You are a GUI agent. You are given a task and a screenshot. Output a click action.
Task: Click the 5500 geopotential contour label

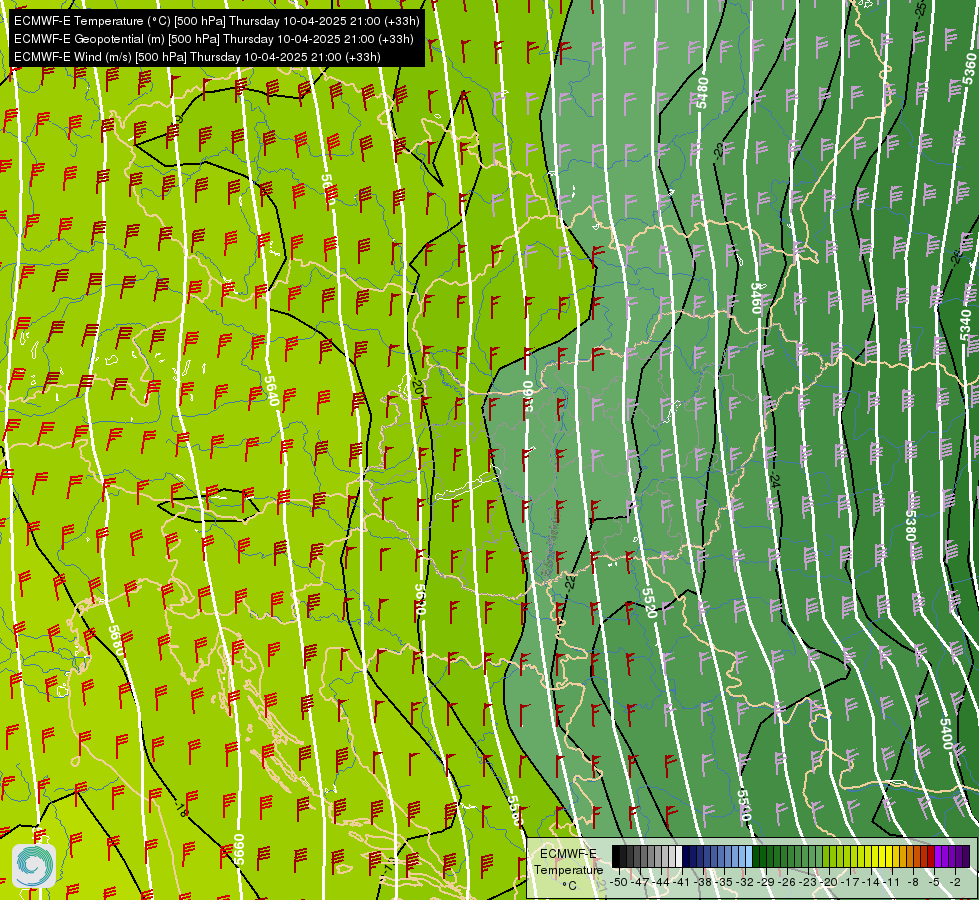(744, 805)
